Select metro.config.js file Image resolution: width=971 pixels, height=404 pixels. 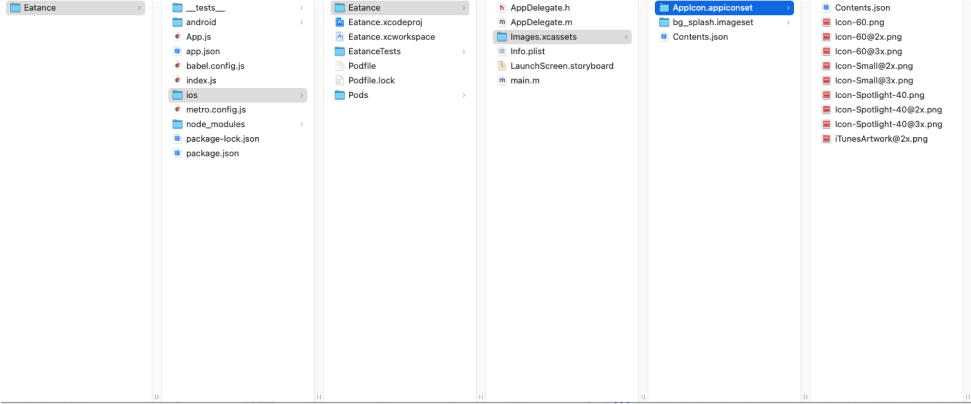(215, 110)
